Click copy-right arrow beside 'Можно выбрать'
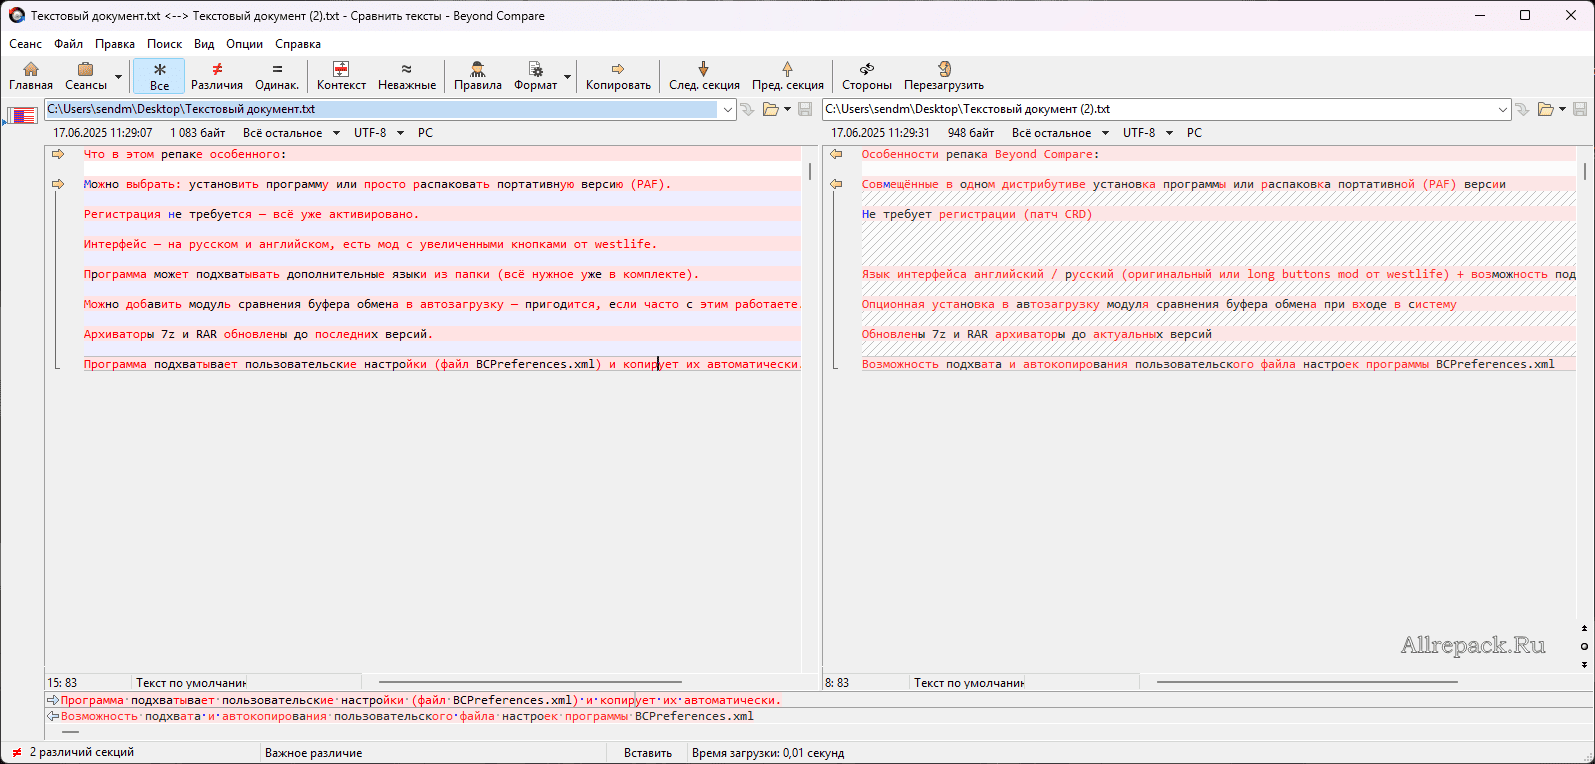The height and width of the screenshot is (764, 1595). 58,184
